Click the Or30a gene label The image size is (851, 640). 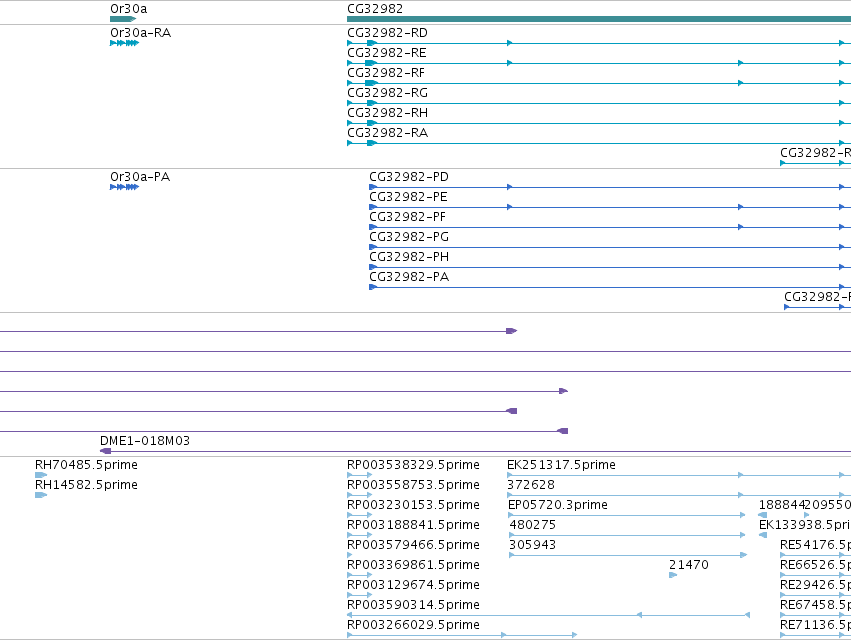click(129, 9)
